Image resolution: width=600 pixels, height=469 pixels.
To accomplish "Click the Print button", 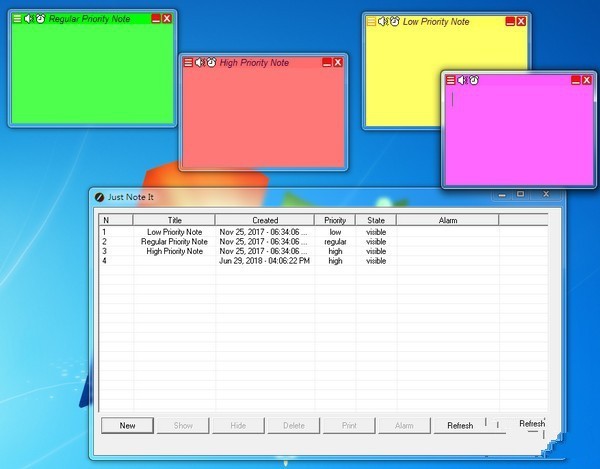I will tap(349, 425).
